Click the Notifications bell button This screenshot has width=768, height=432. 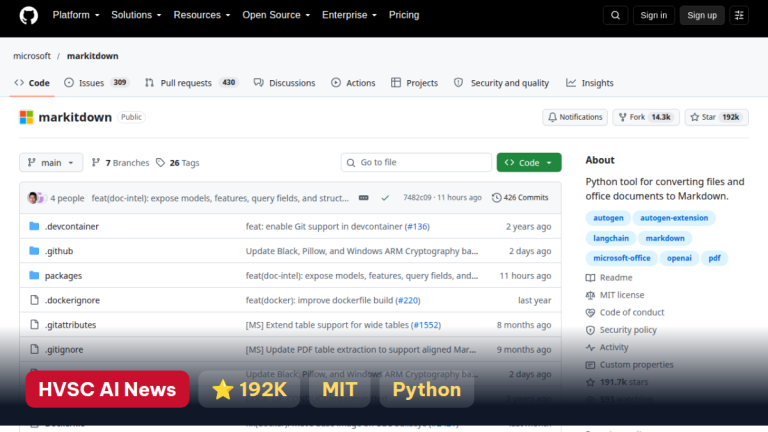pos(575,117)
